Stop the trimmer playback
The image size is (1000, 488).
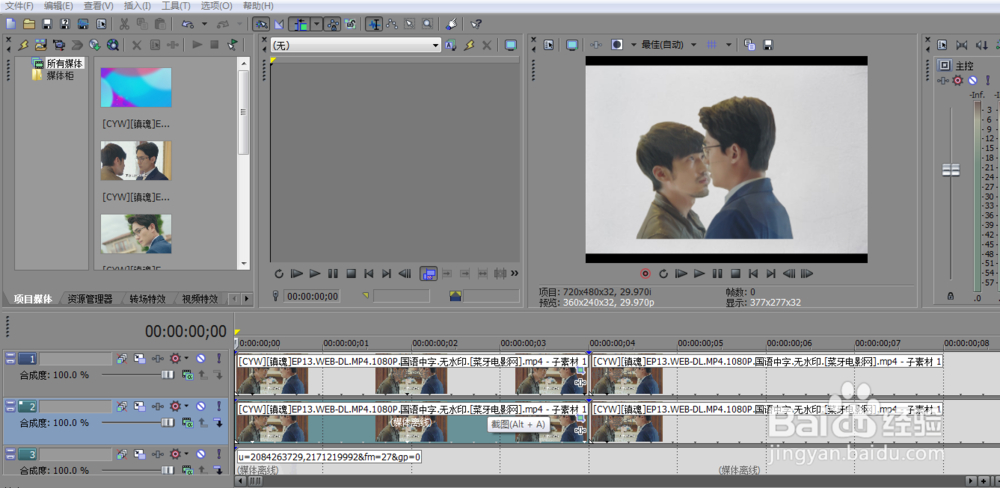(350, 274)
